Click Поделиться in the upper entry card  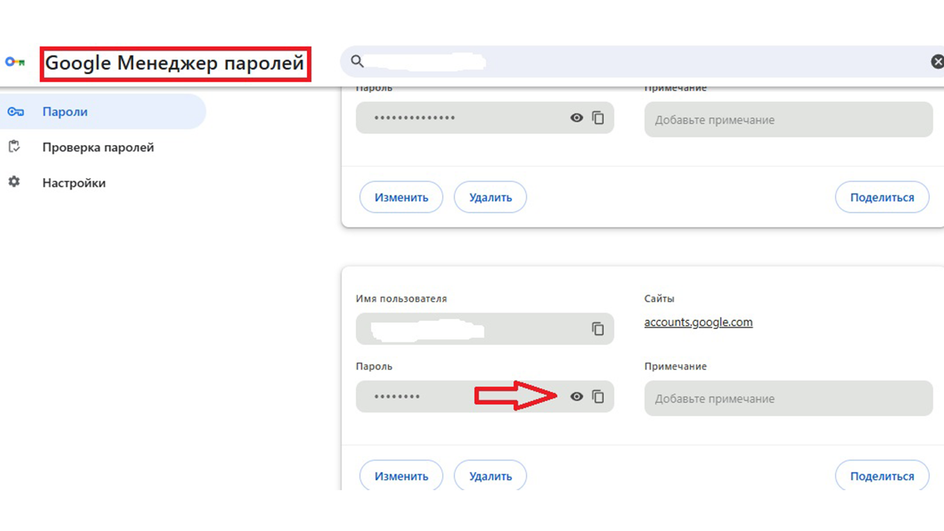(882, 197)
